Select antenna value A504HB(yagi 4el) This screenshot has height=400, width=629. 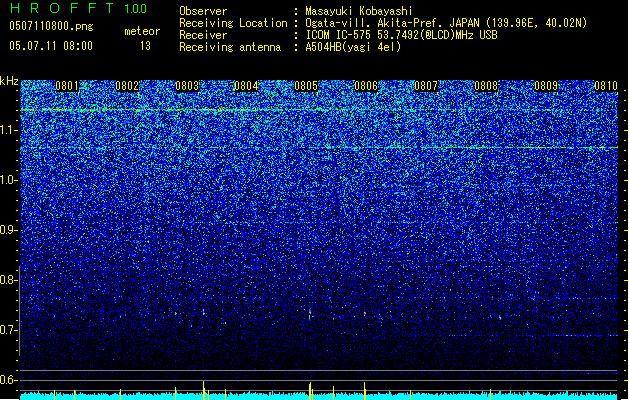click(353, 47)
